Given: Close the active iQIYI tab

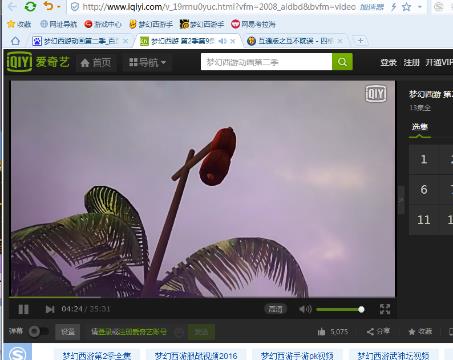Looking at the screenshot, I should coord(233,41).
